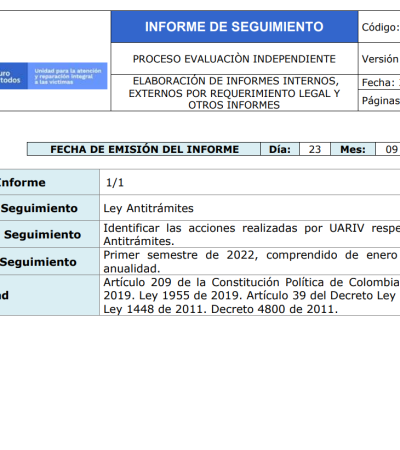Click the Primer semestre de 2022 cell
The image size is (400, 450).
[x=250, y=261]
